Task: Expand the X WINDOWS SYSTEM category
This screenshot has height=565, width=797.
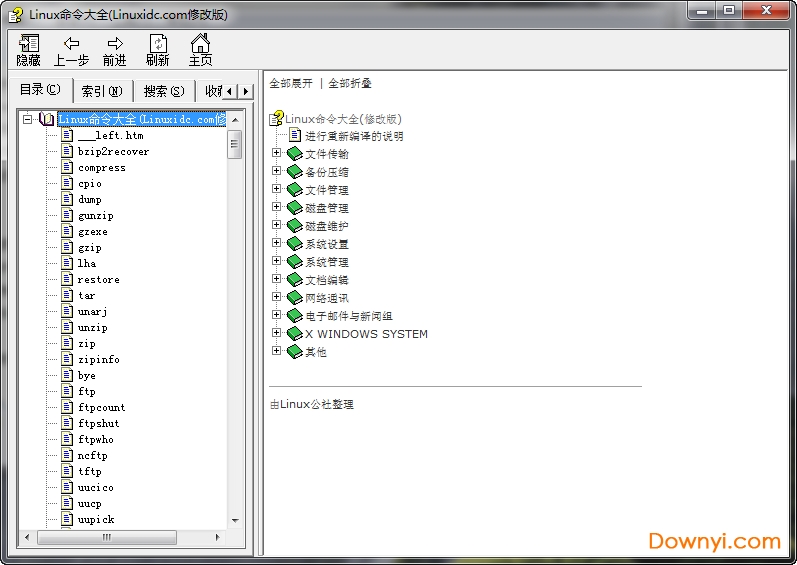Action: 276,333
